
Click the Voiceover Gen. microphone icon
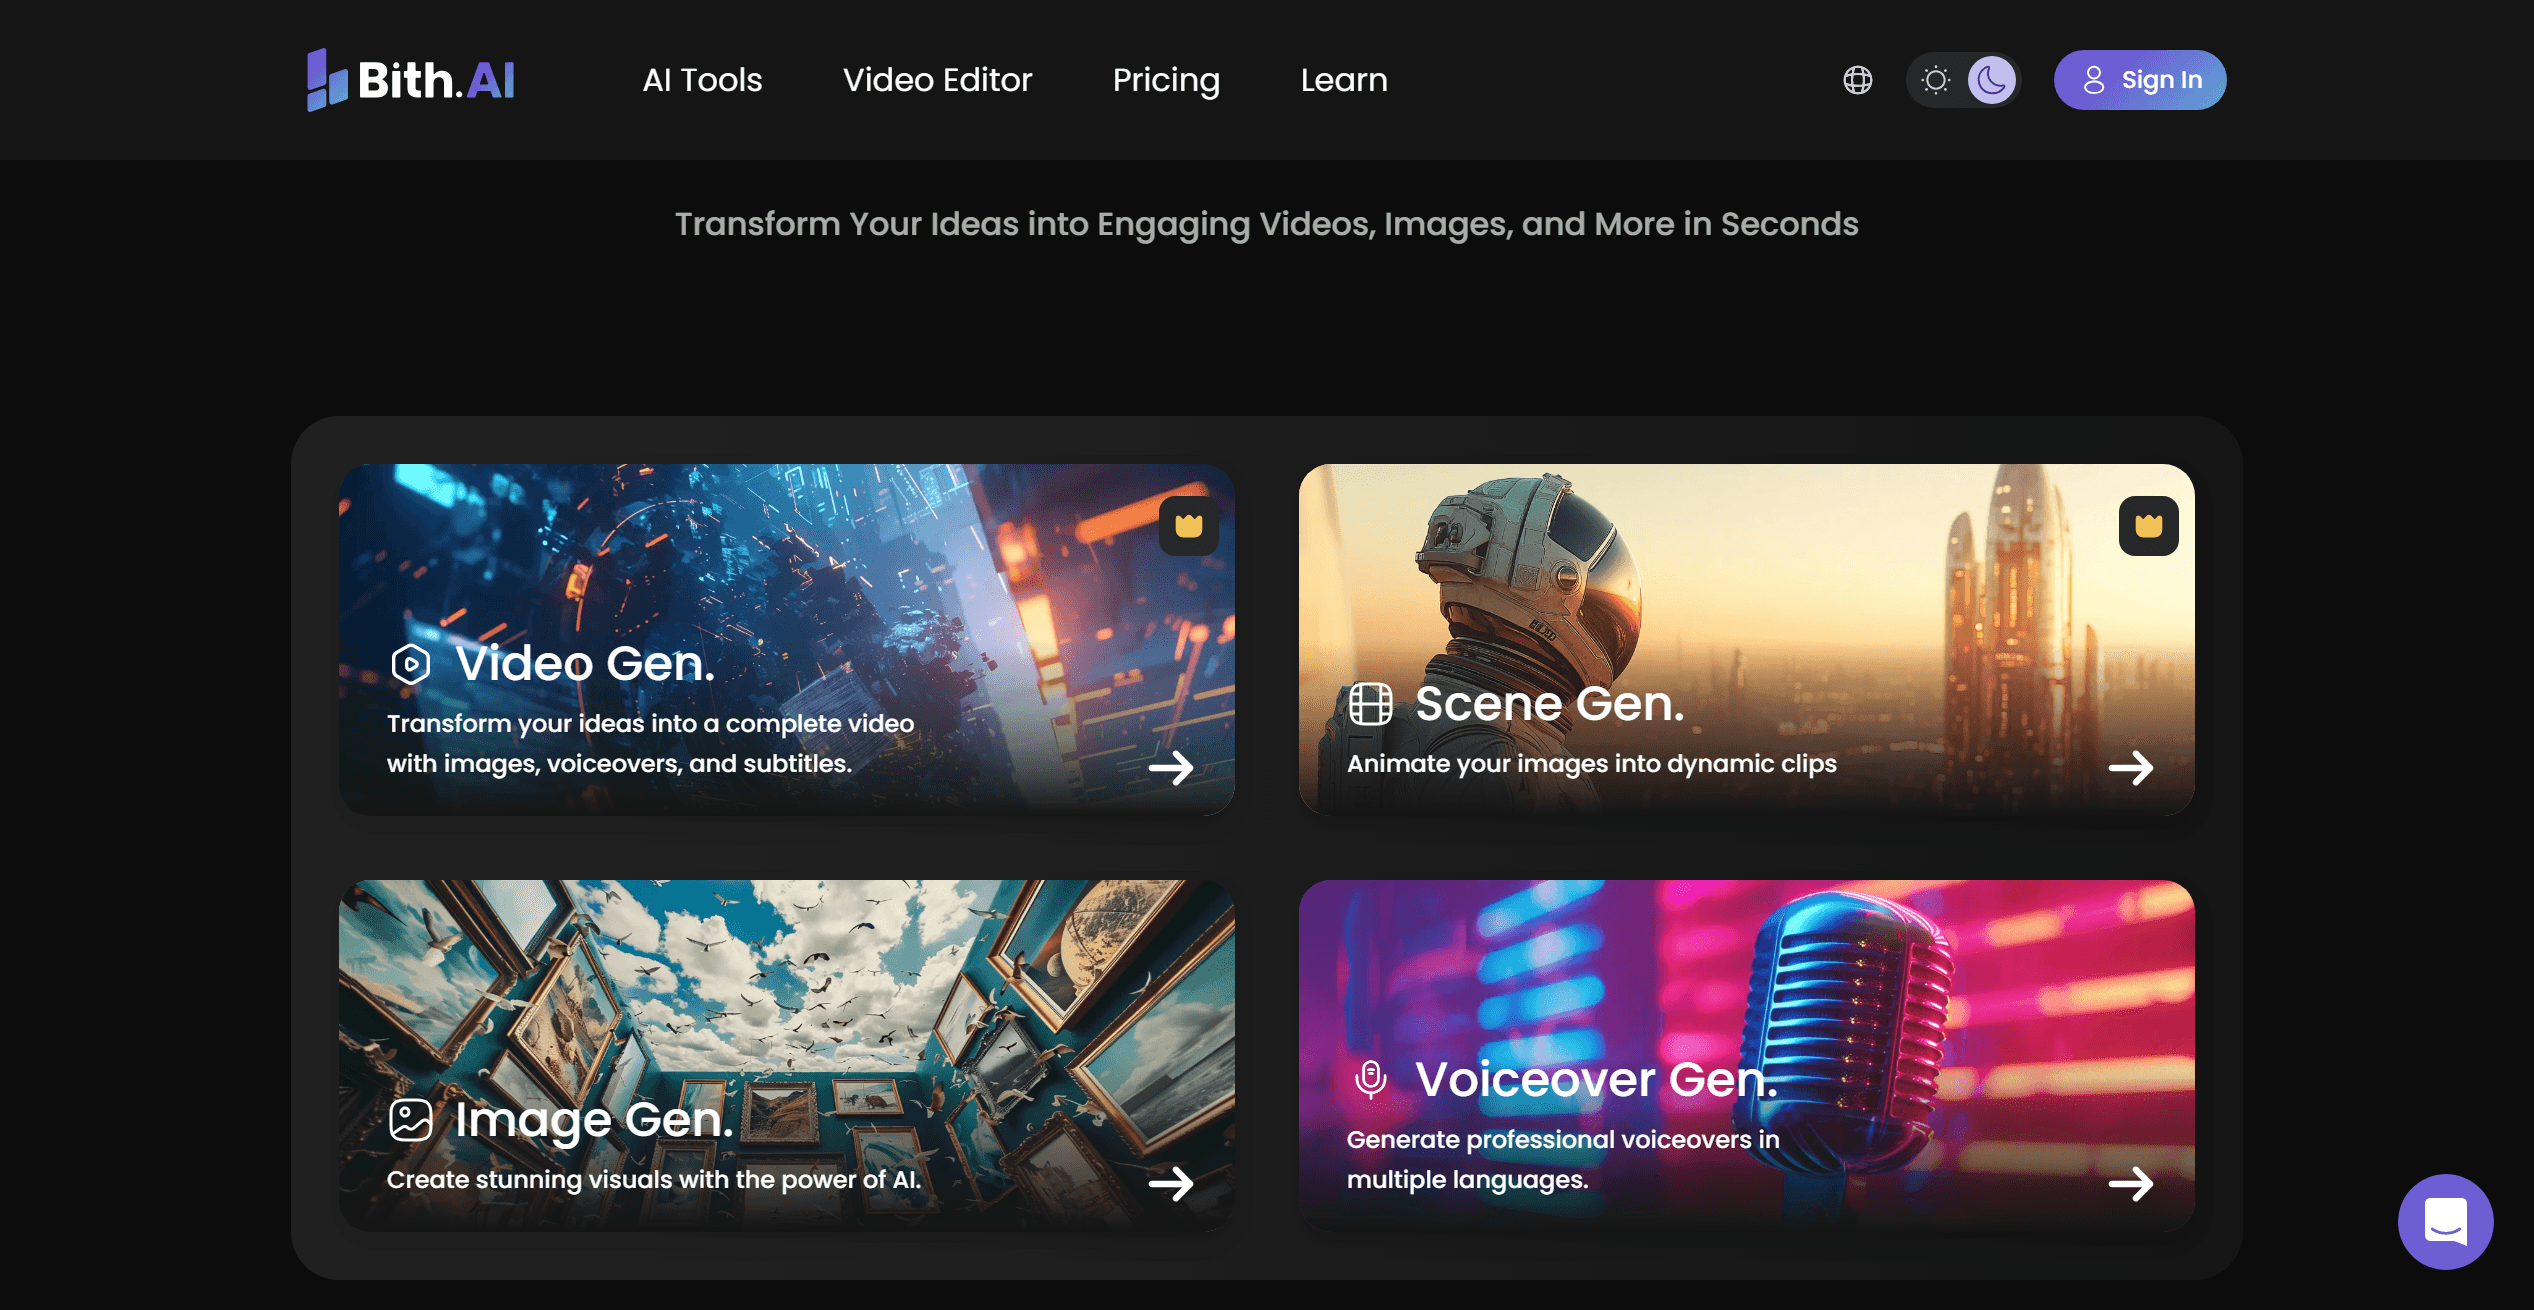1370,1080
